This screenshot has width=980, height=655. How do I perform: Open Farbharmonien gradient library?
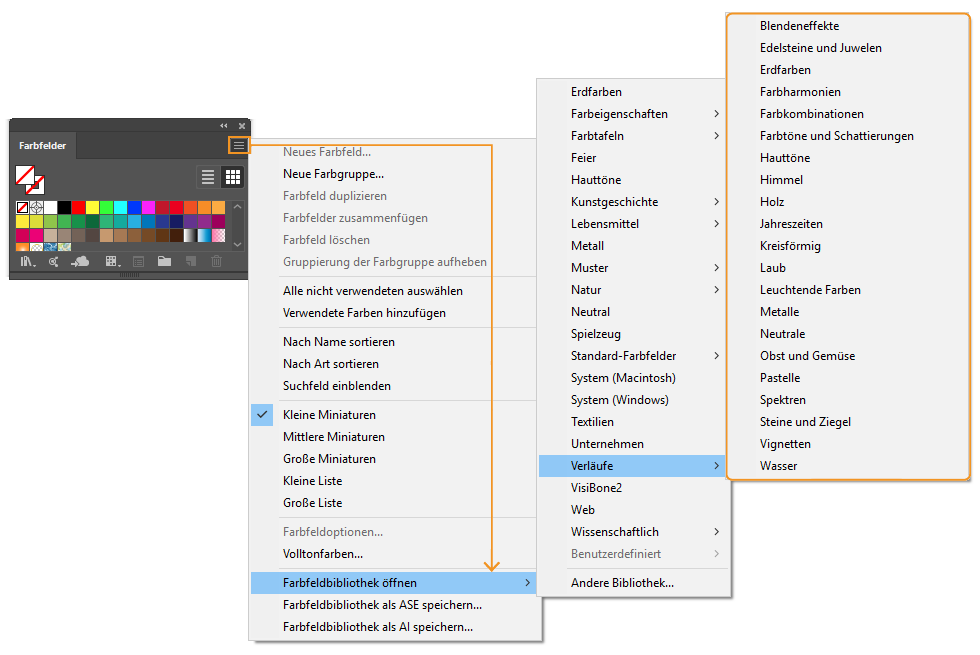tap(848, 92)
